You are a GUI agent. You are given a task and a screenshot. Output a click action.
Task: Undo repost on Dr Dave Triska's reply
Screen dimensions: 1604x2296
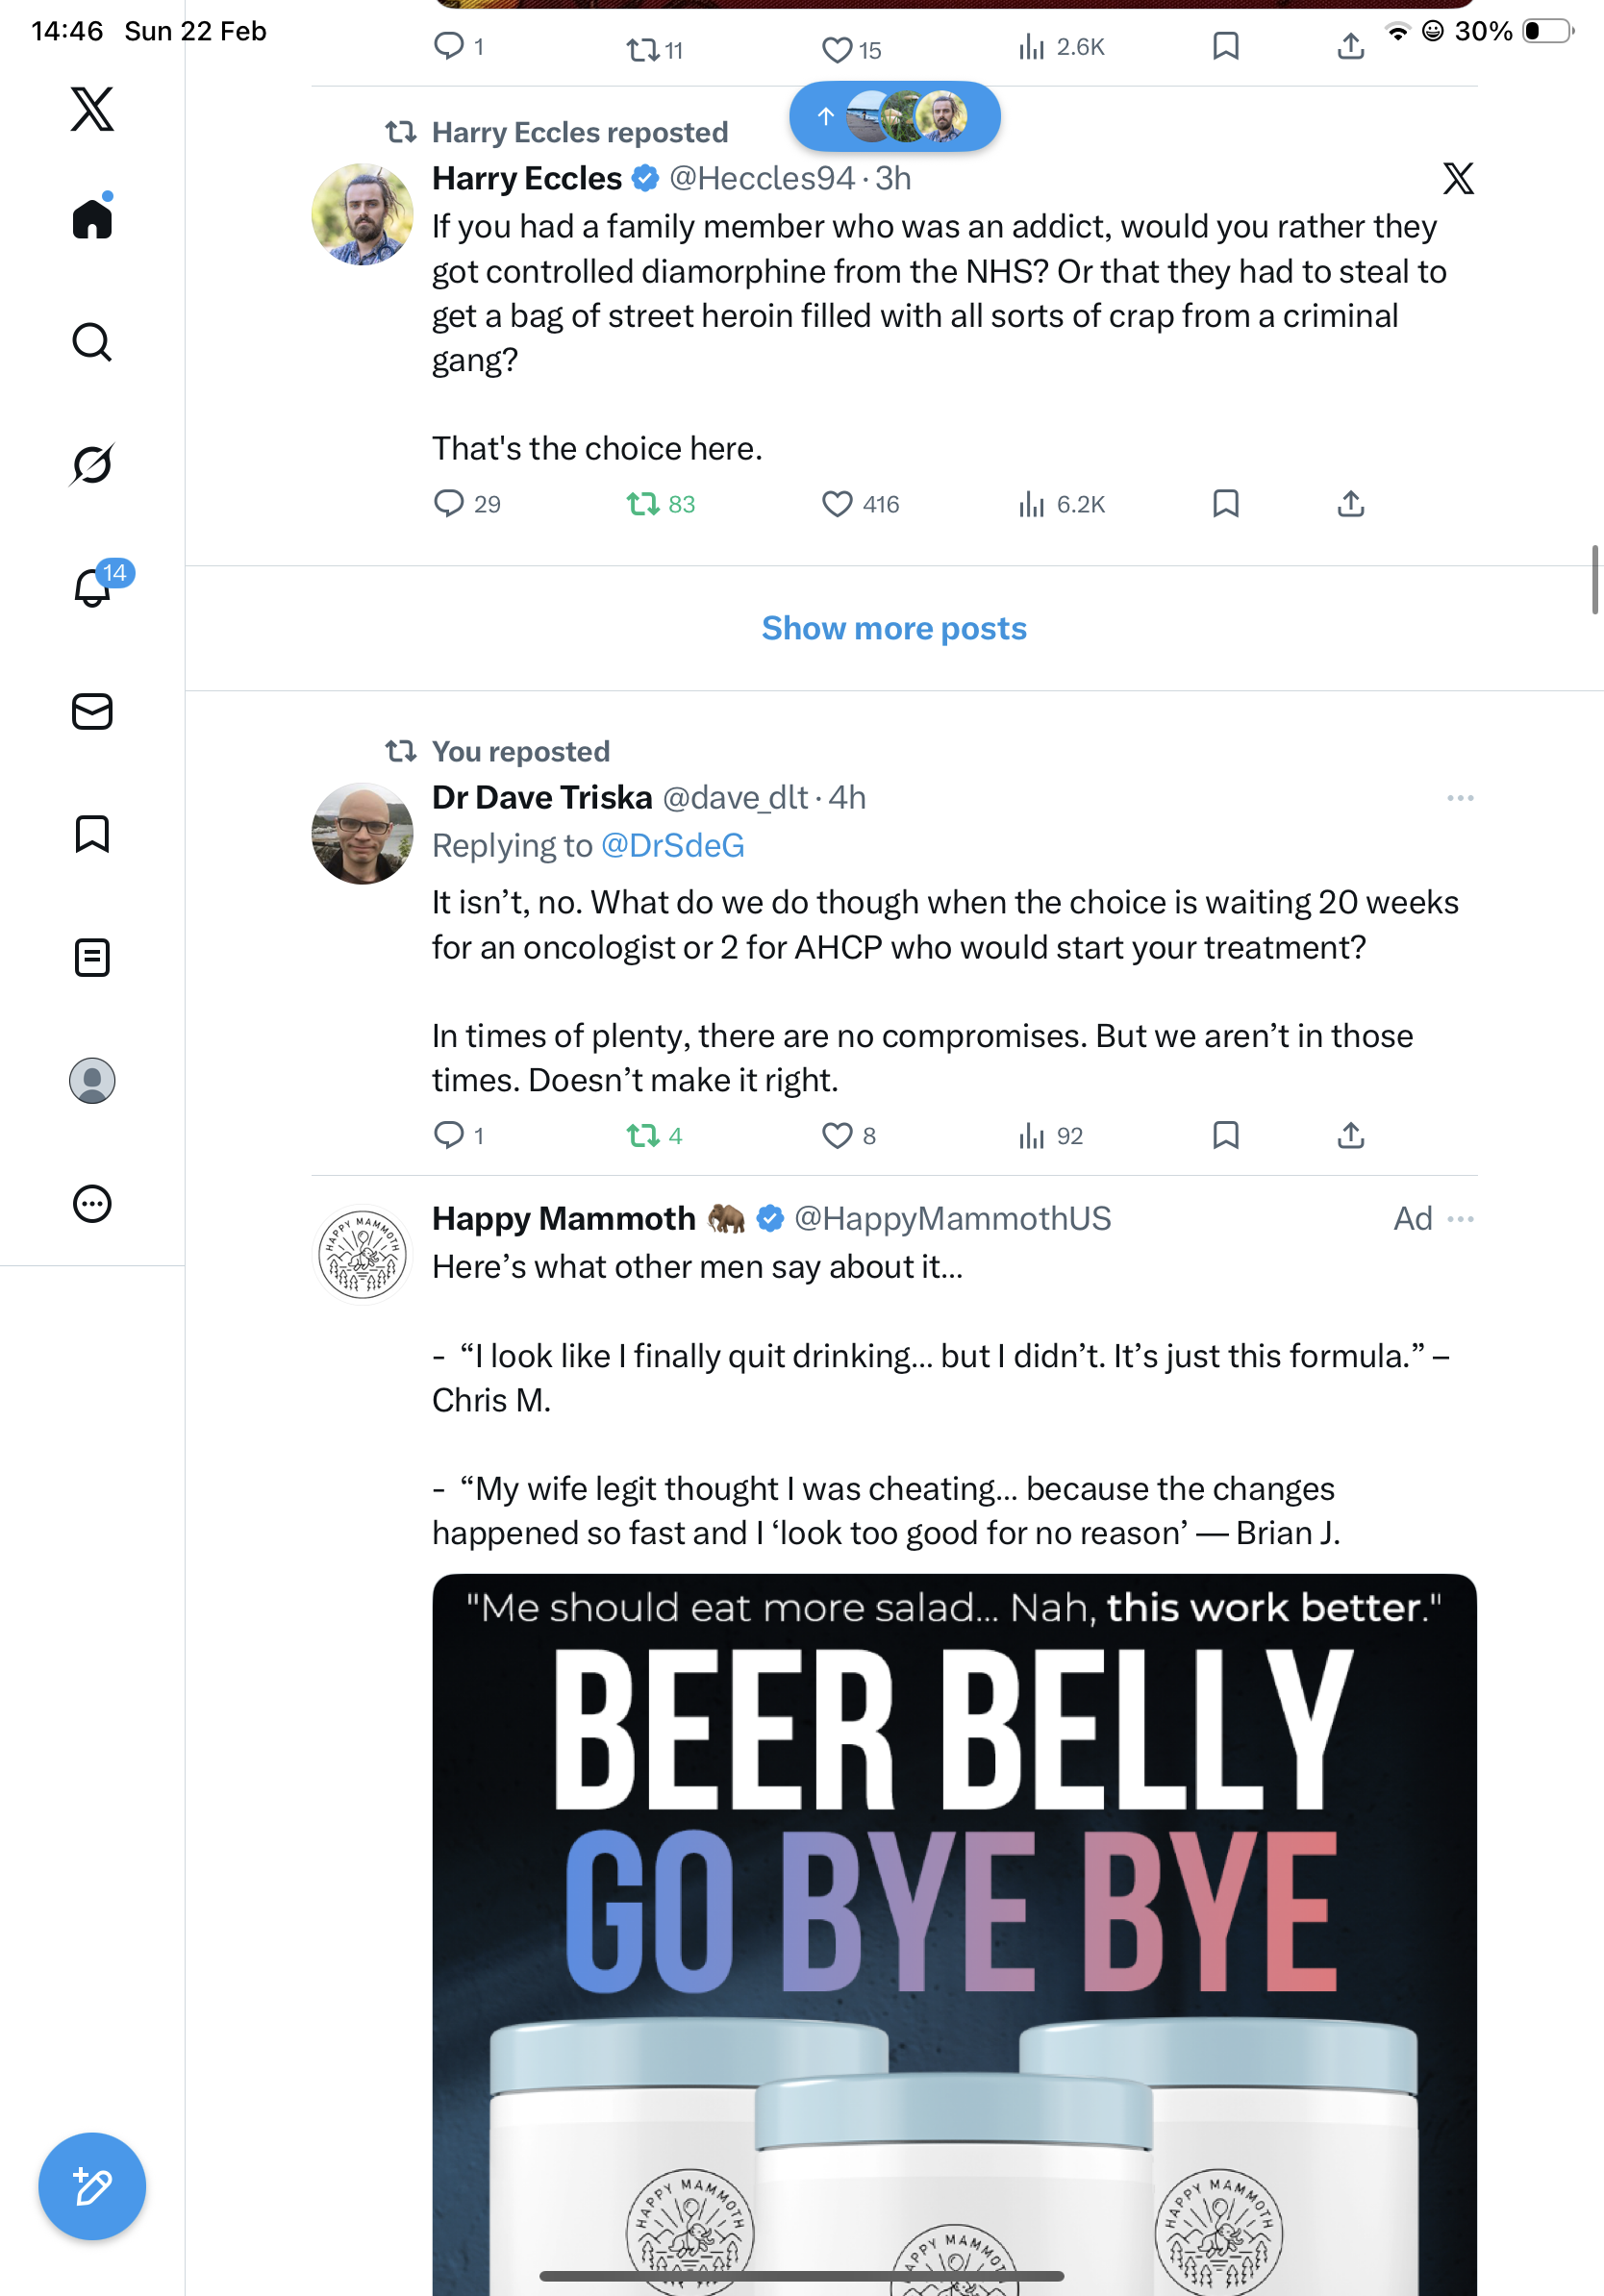coord(642,1136)
